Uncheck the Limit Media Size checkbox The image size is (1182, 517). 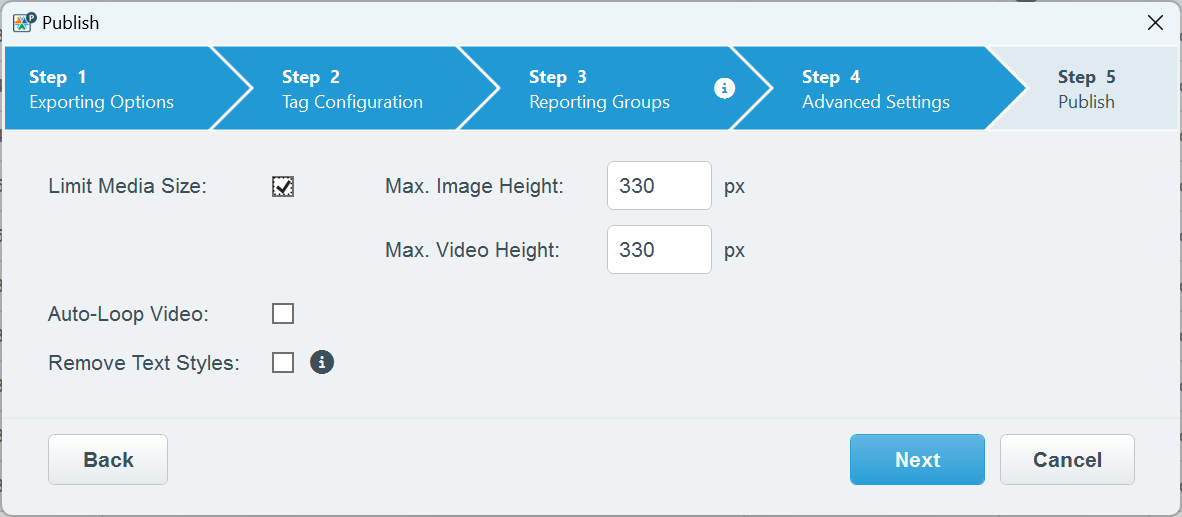(x=283, y=186)
